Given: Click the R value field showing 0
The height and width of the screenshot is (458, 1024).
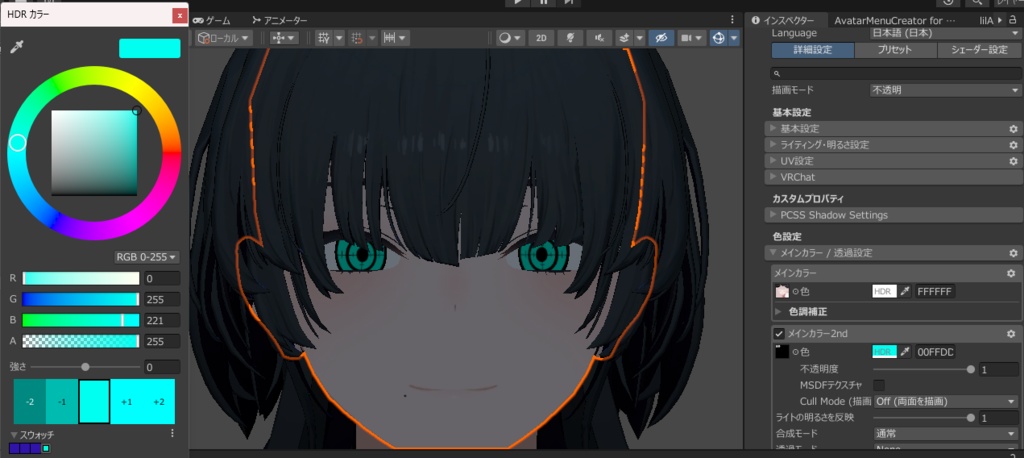Looking at the screenshot, I should click(x=162, y=278).
